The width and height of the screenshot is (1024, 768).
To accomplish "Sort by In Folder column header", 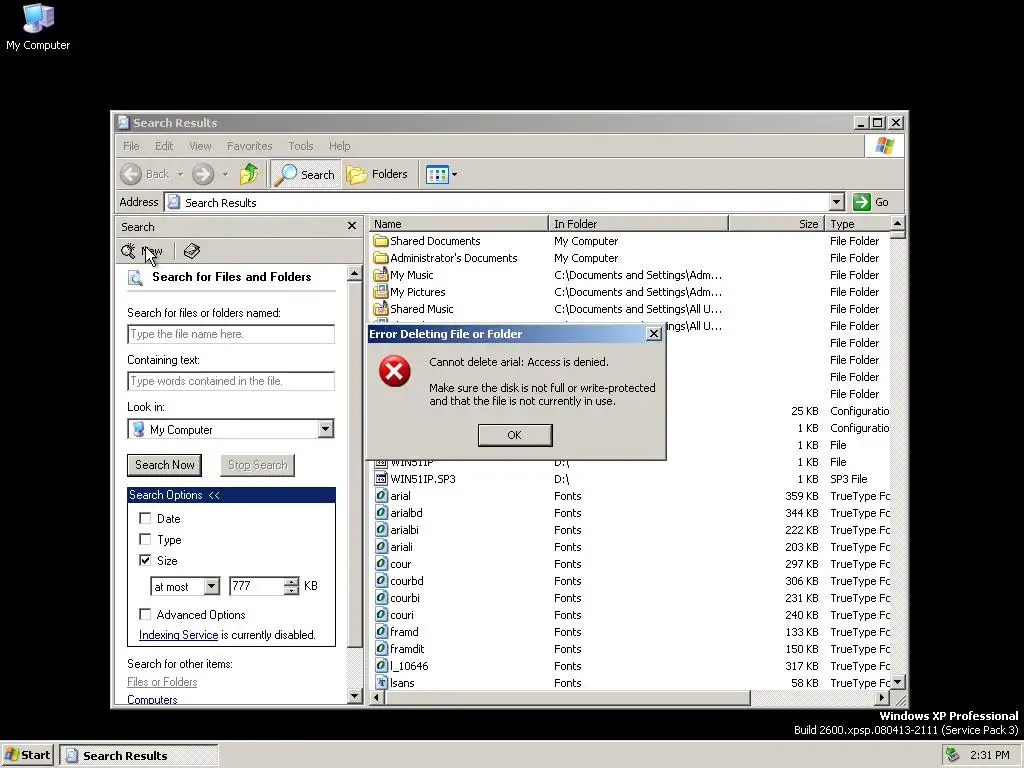I will click(638, 224).
